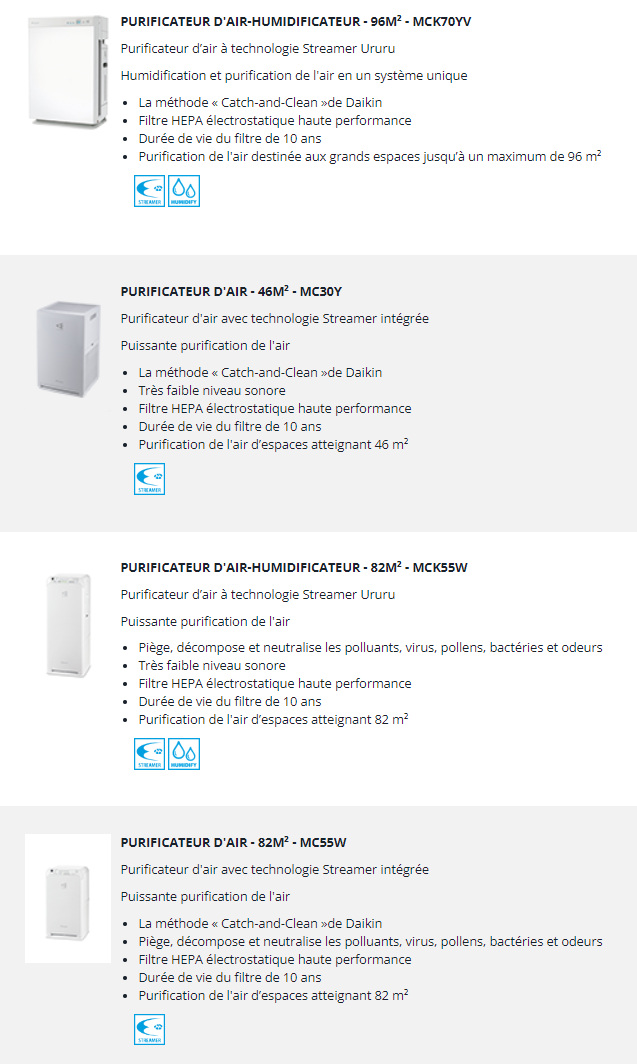This screenshot has height=1064, width=637.
Task: Open the 82M² MCK55W humidifier title
Action: pyautogui.click(x=294, y=567)
